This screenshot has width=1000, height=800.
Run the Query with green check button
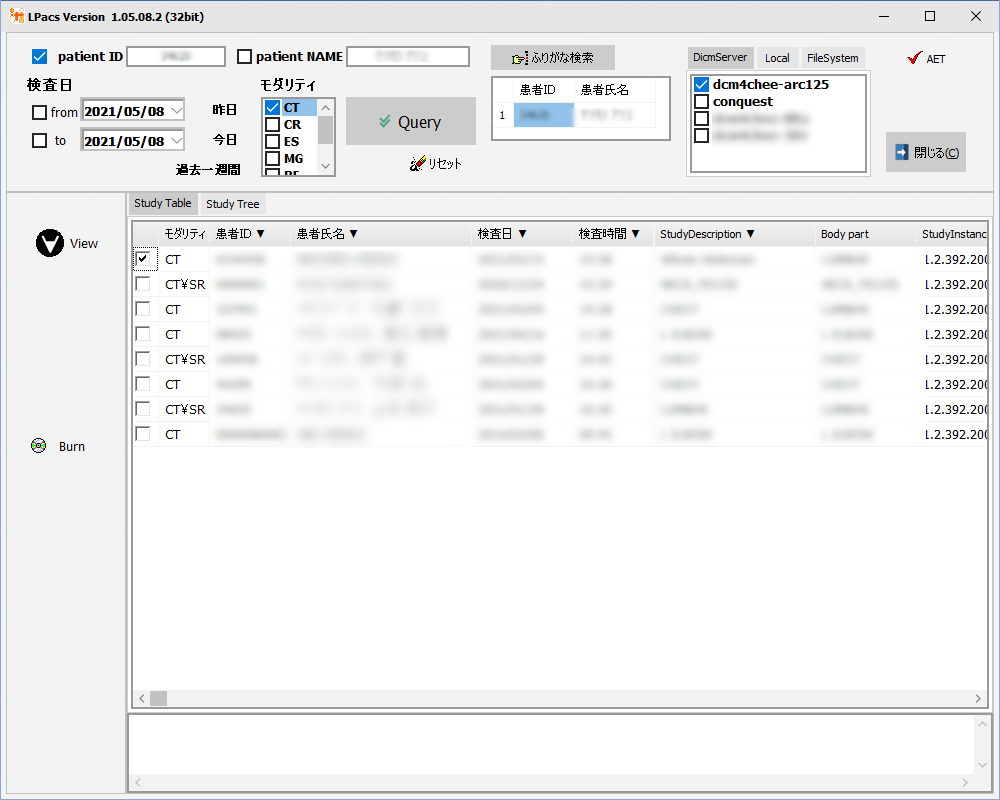(410, 122)
